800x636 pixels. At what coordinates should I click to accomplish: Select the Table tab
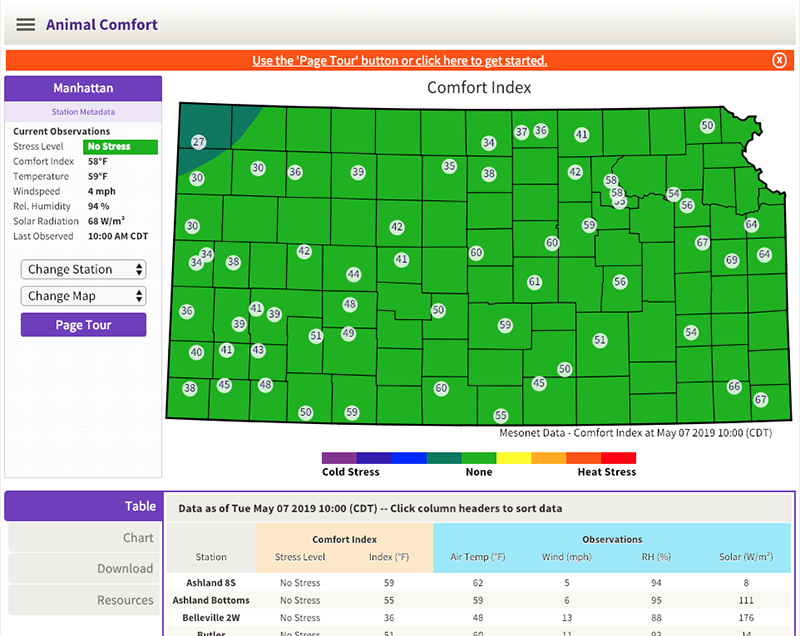139,506
